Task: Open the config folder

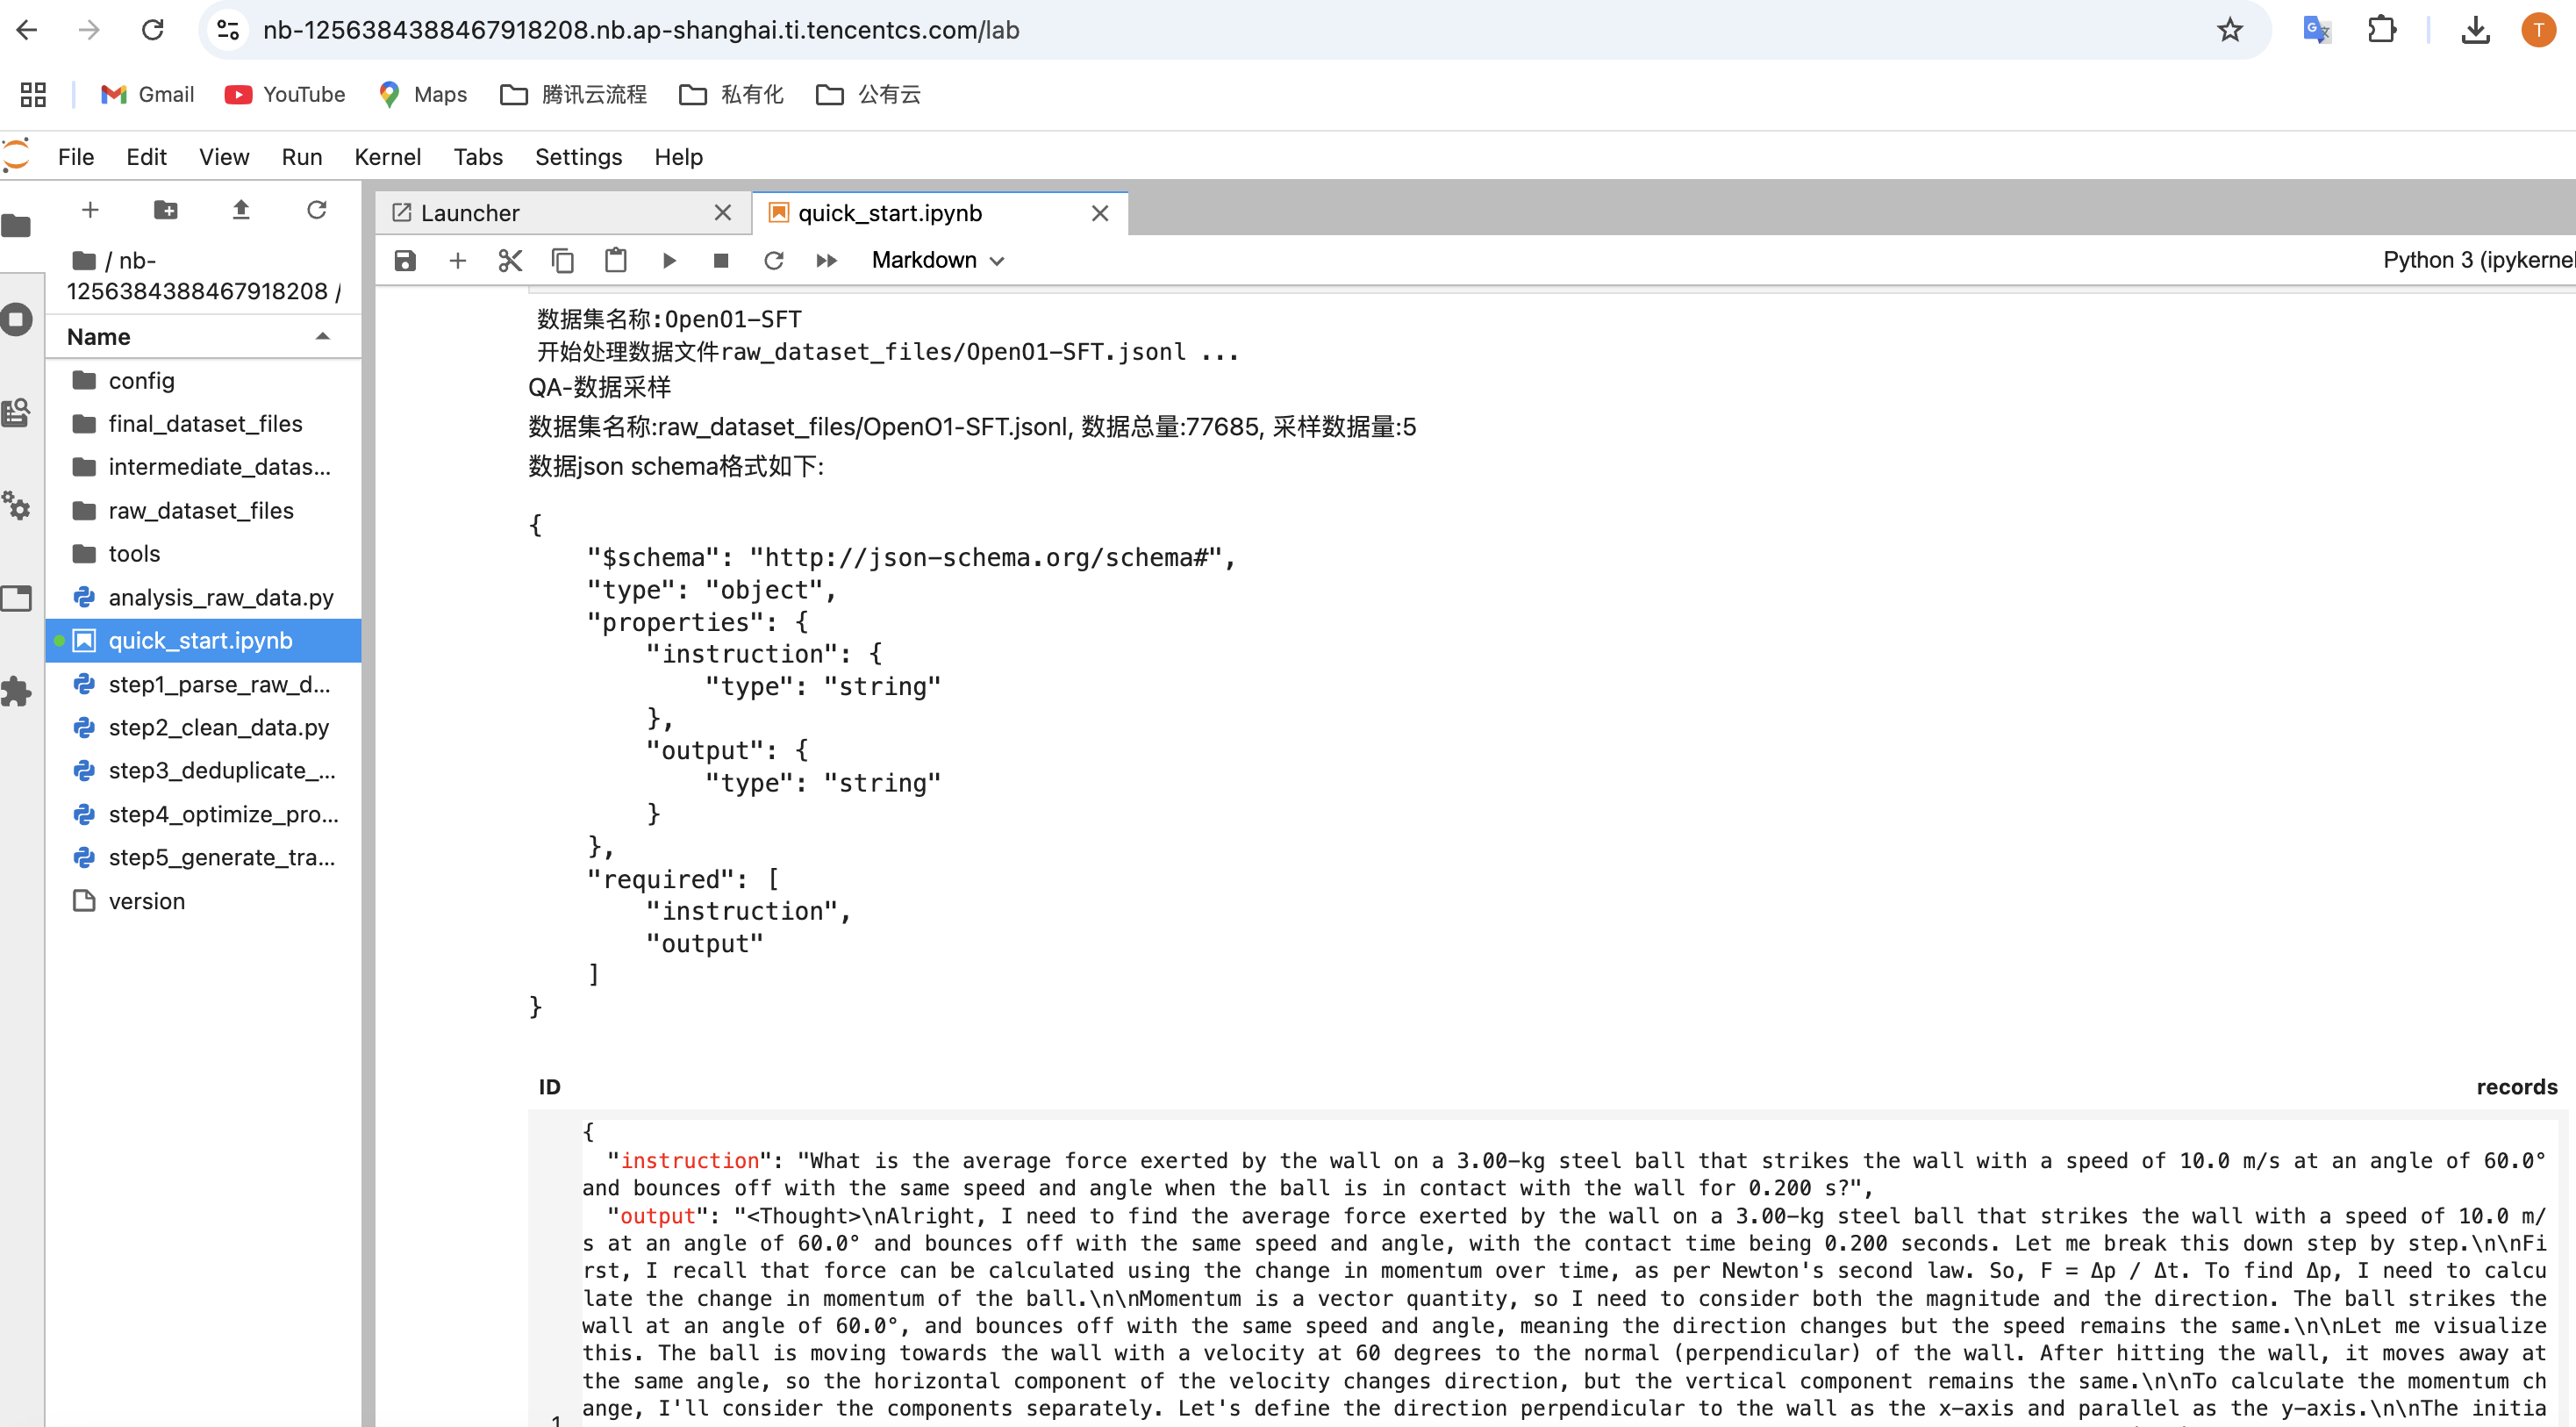Action: click(204, 381)
